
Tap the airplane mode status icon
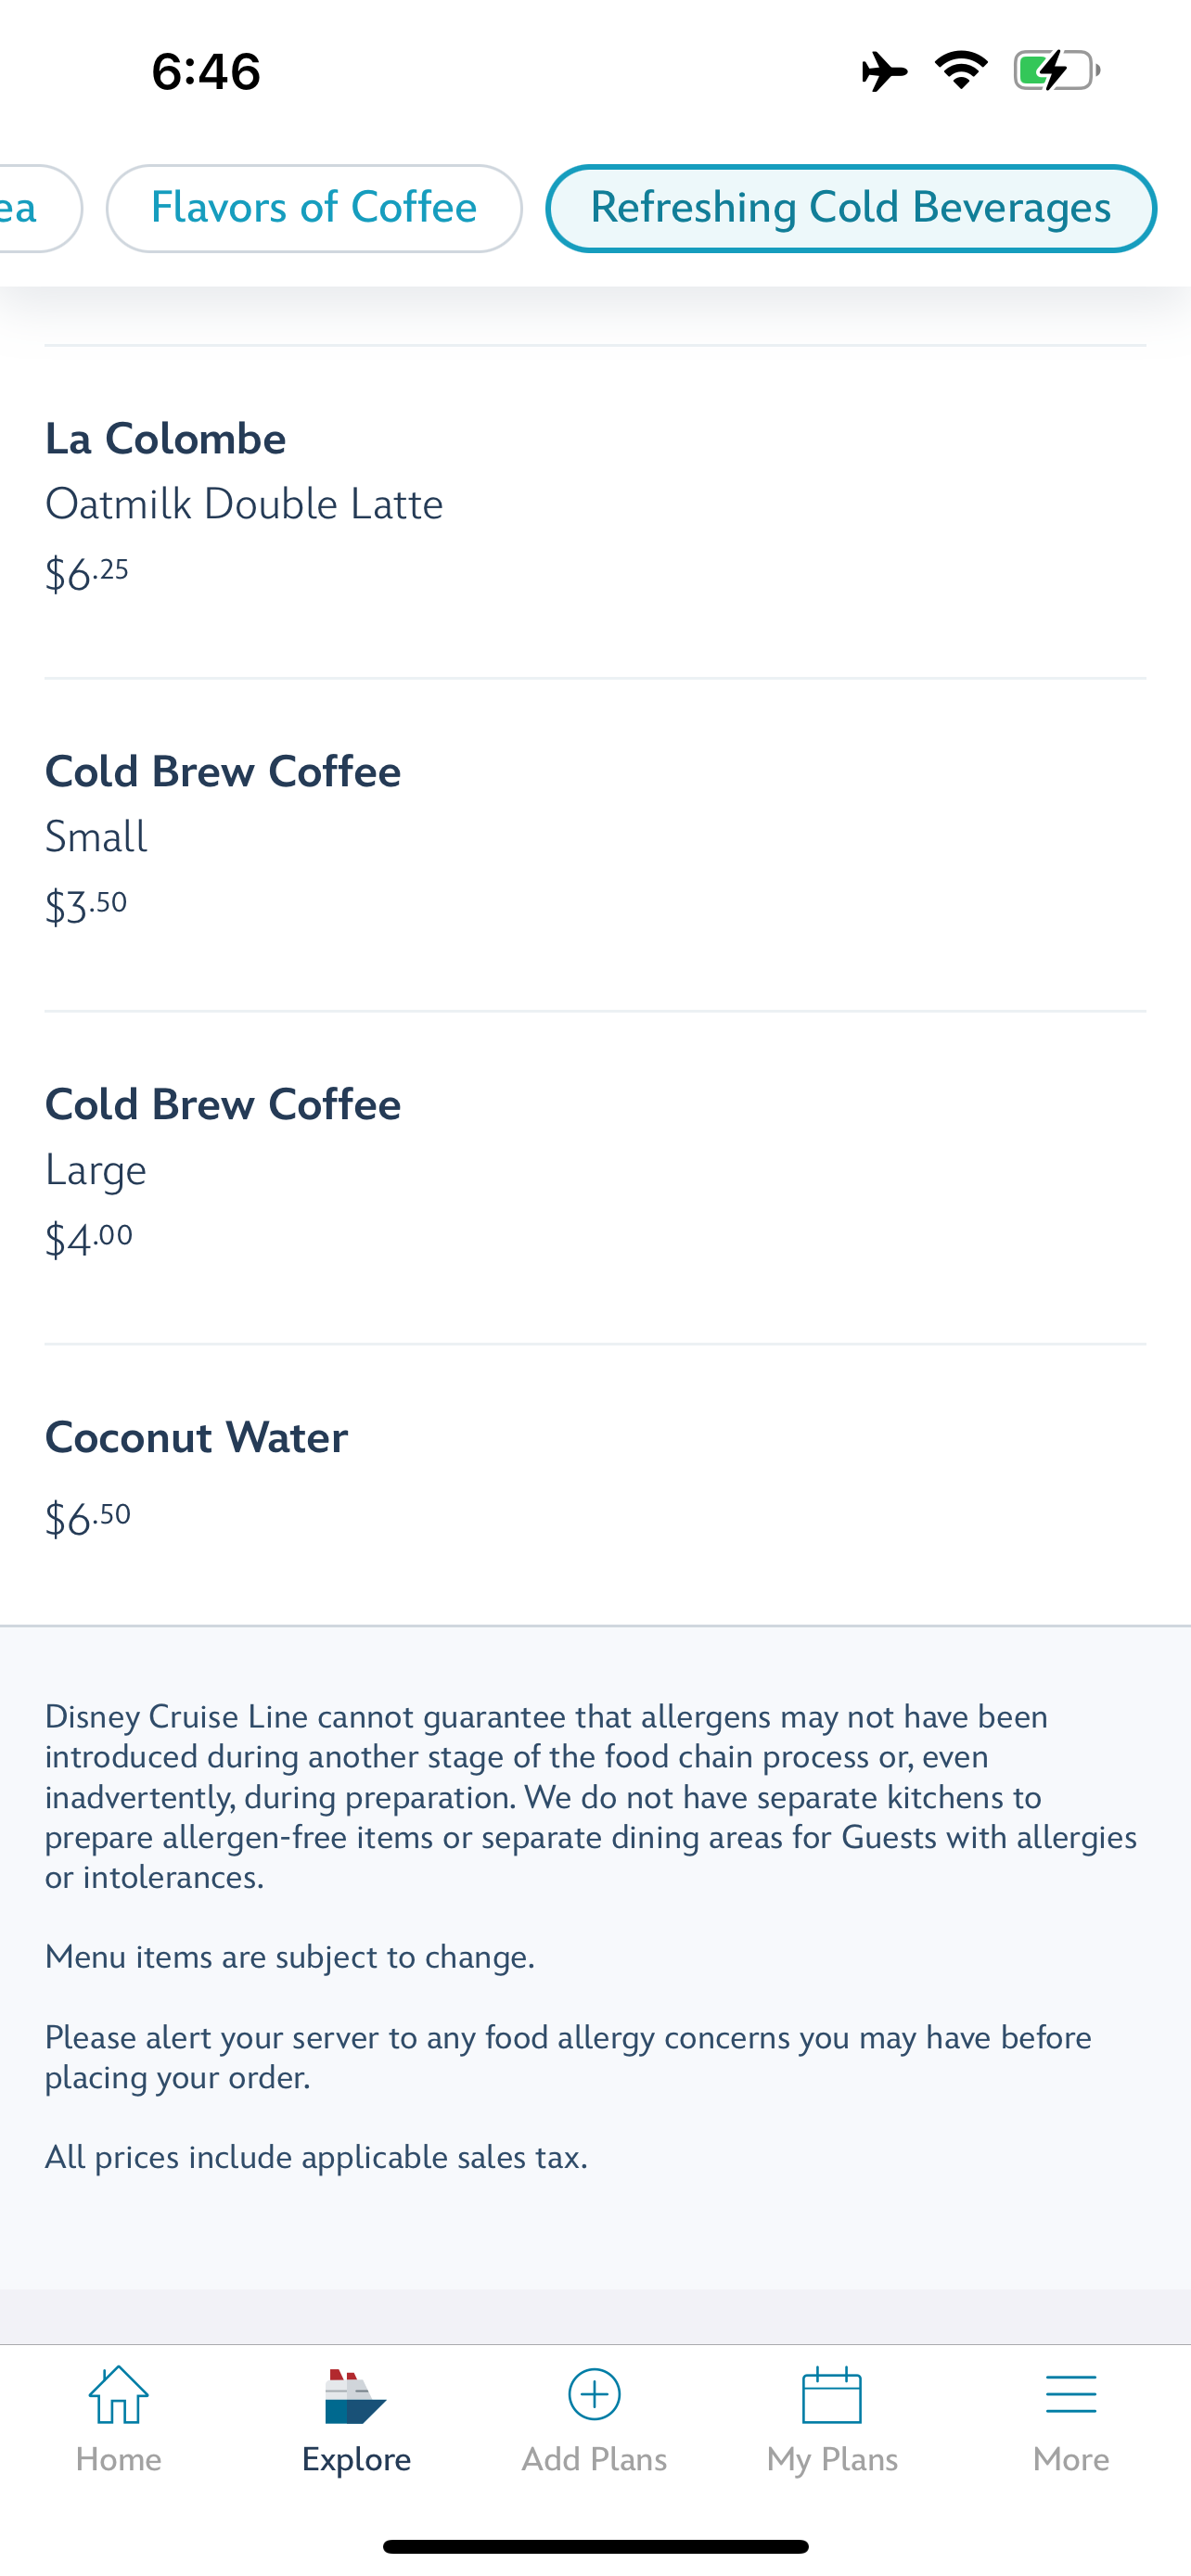[x=884, y=71]
